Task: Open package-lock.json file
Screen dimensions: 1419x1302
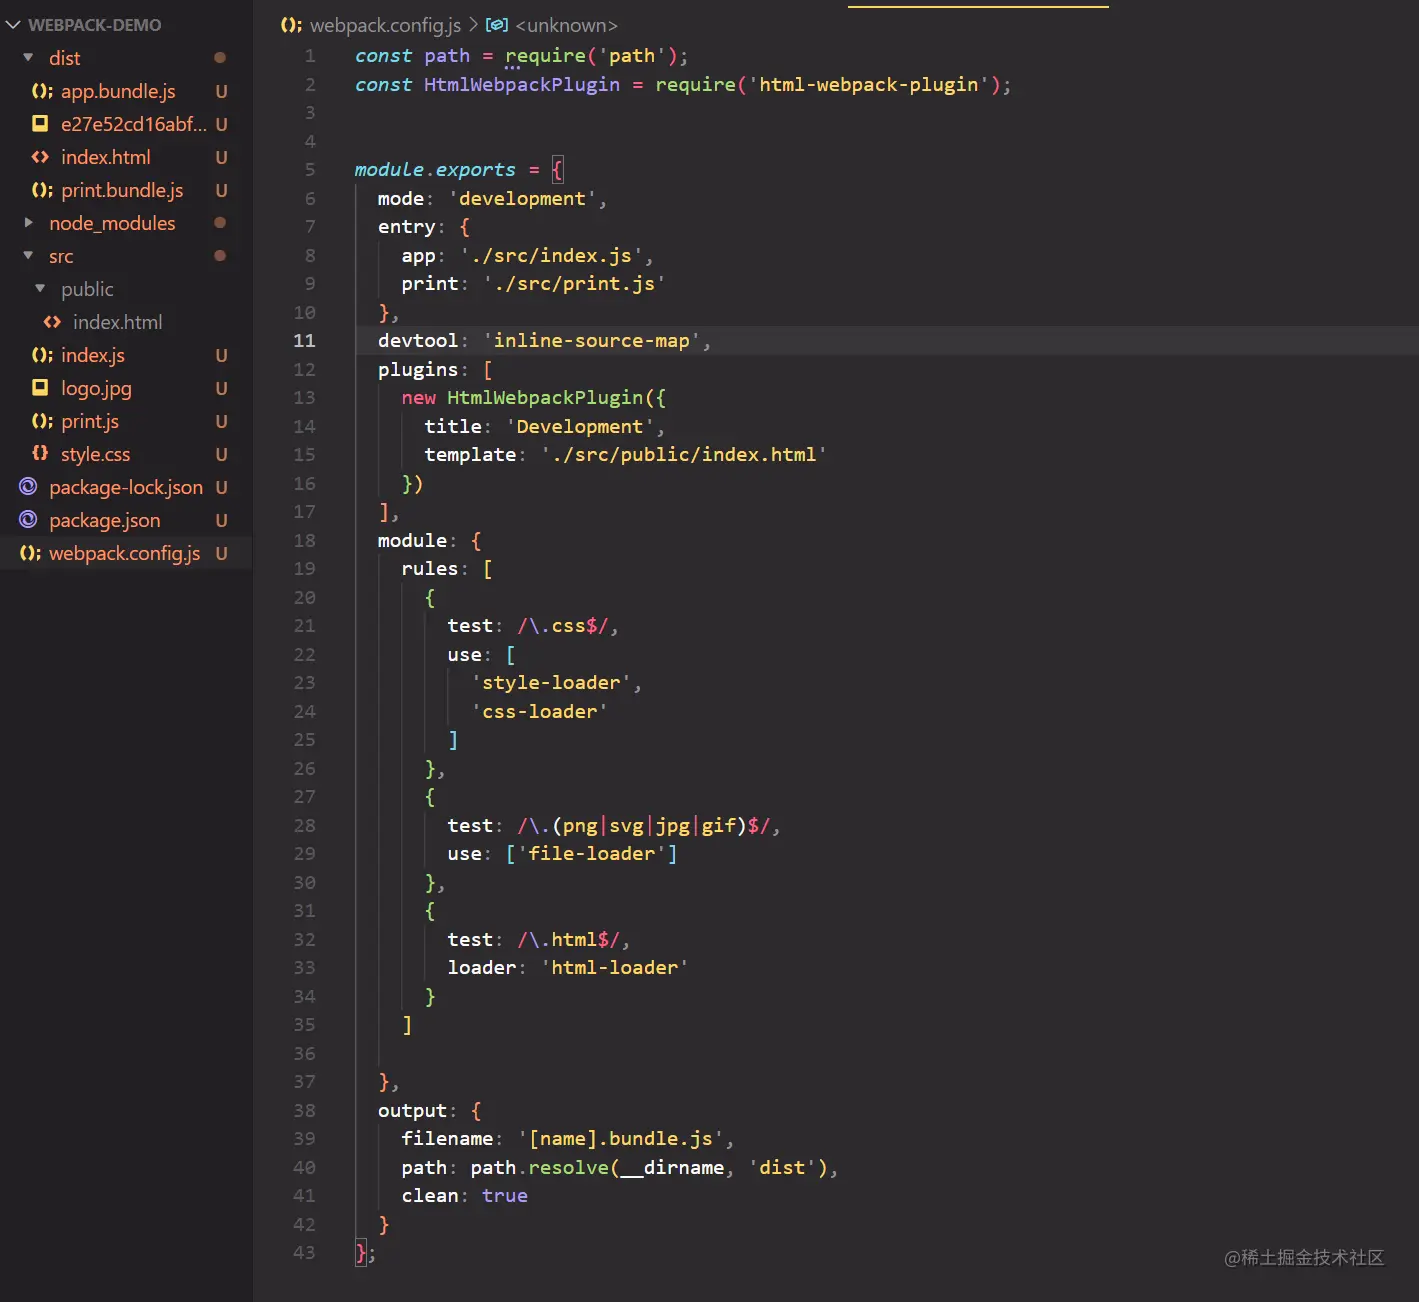Action: pyautogui.click(x=126, y=487)
